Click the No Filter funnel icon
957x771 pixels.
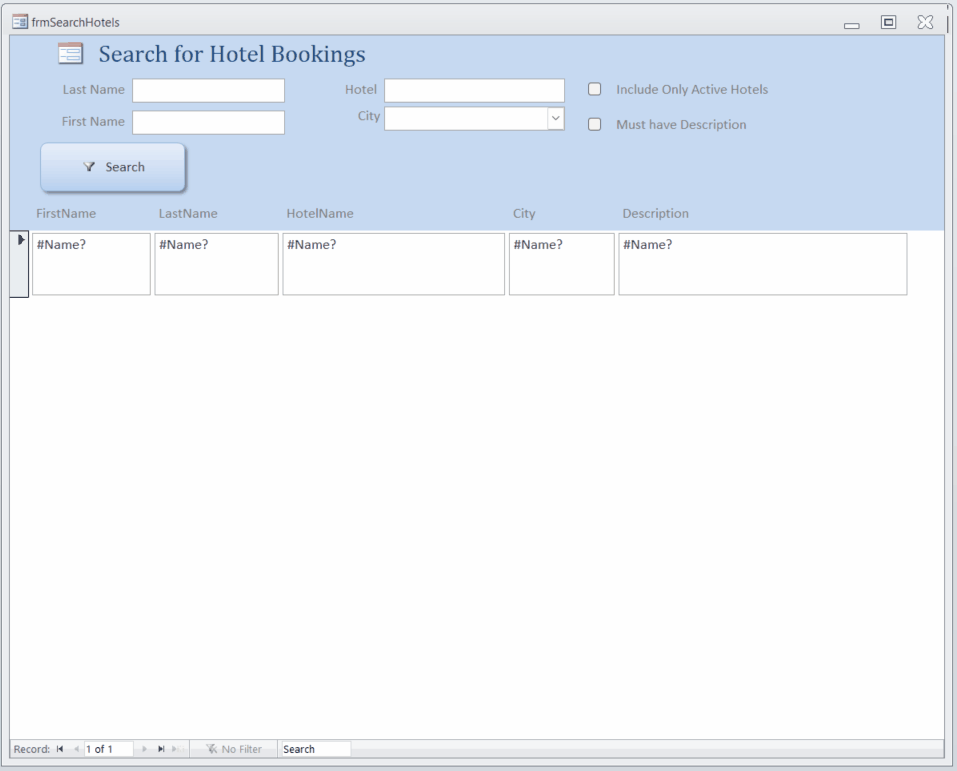pos(212,748)
